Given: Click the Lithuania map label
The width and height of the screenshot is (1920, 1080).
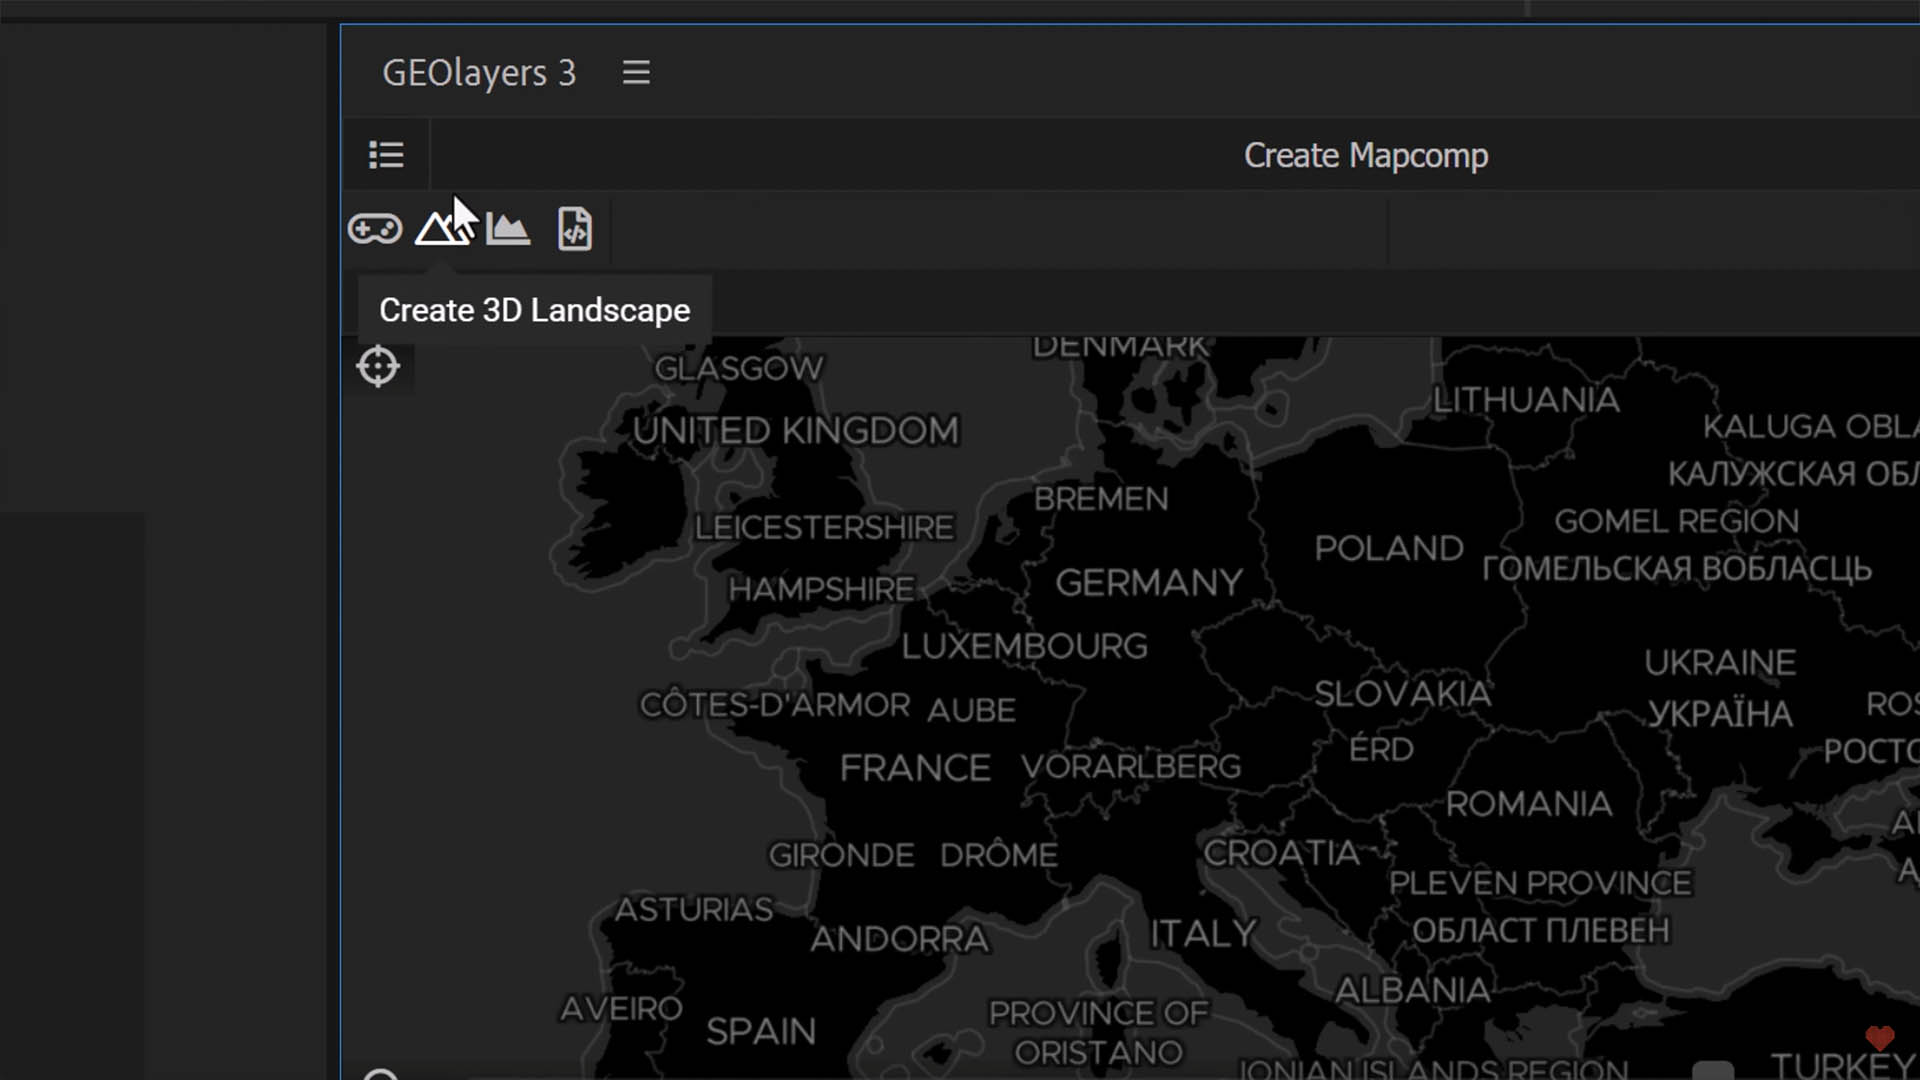Looking at the screenshot, I should pos(1526,400).
